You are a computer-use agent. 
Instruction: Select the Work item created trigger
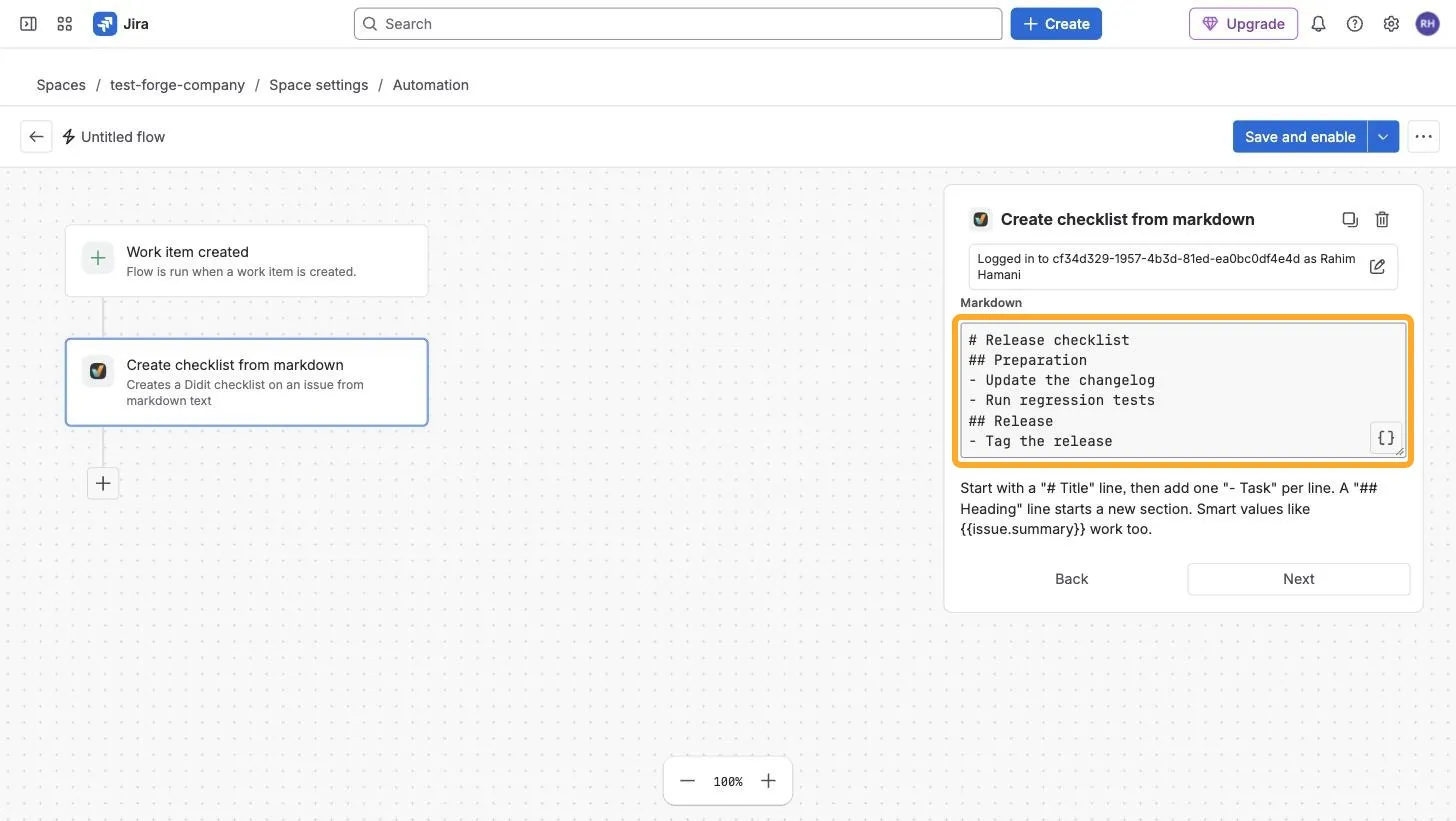pos(247,261)
